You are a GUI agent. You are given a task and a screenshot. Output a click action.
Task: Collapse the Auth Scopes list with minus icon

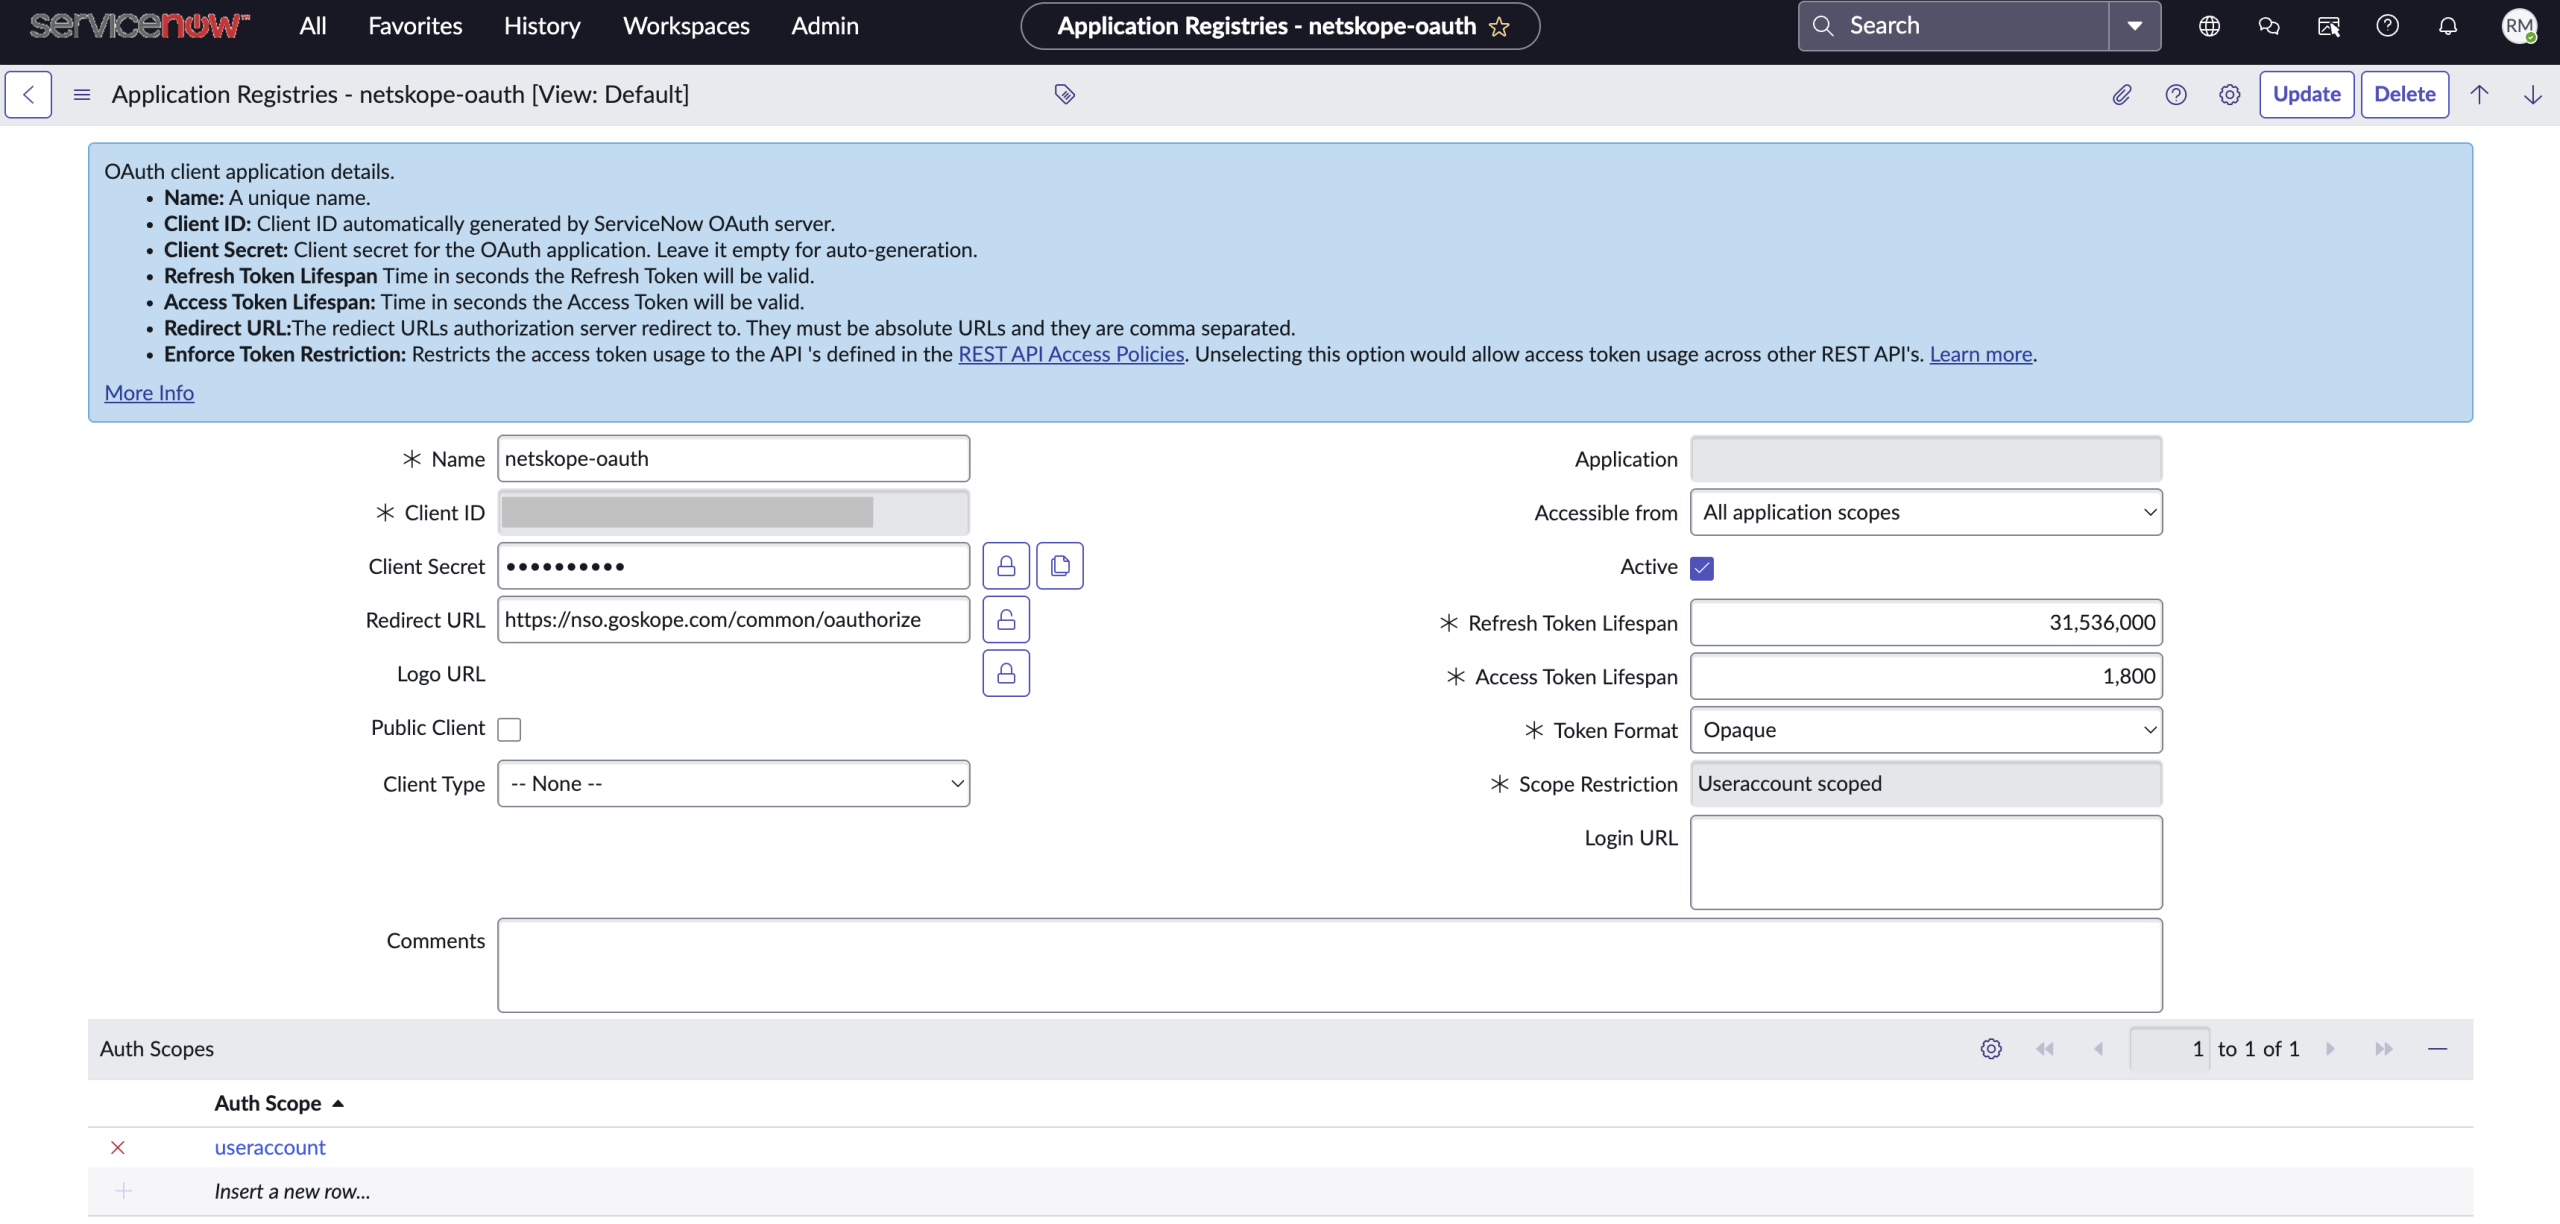point(2438,1049)
